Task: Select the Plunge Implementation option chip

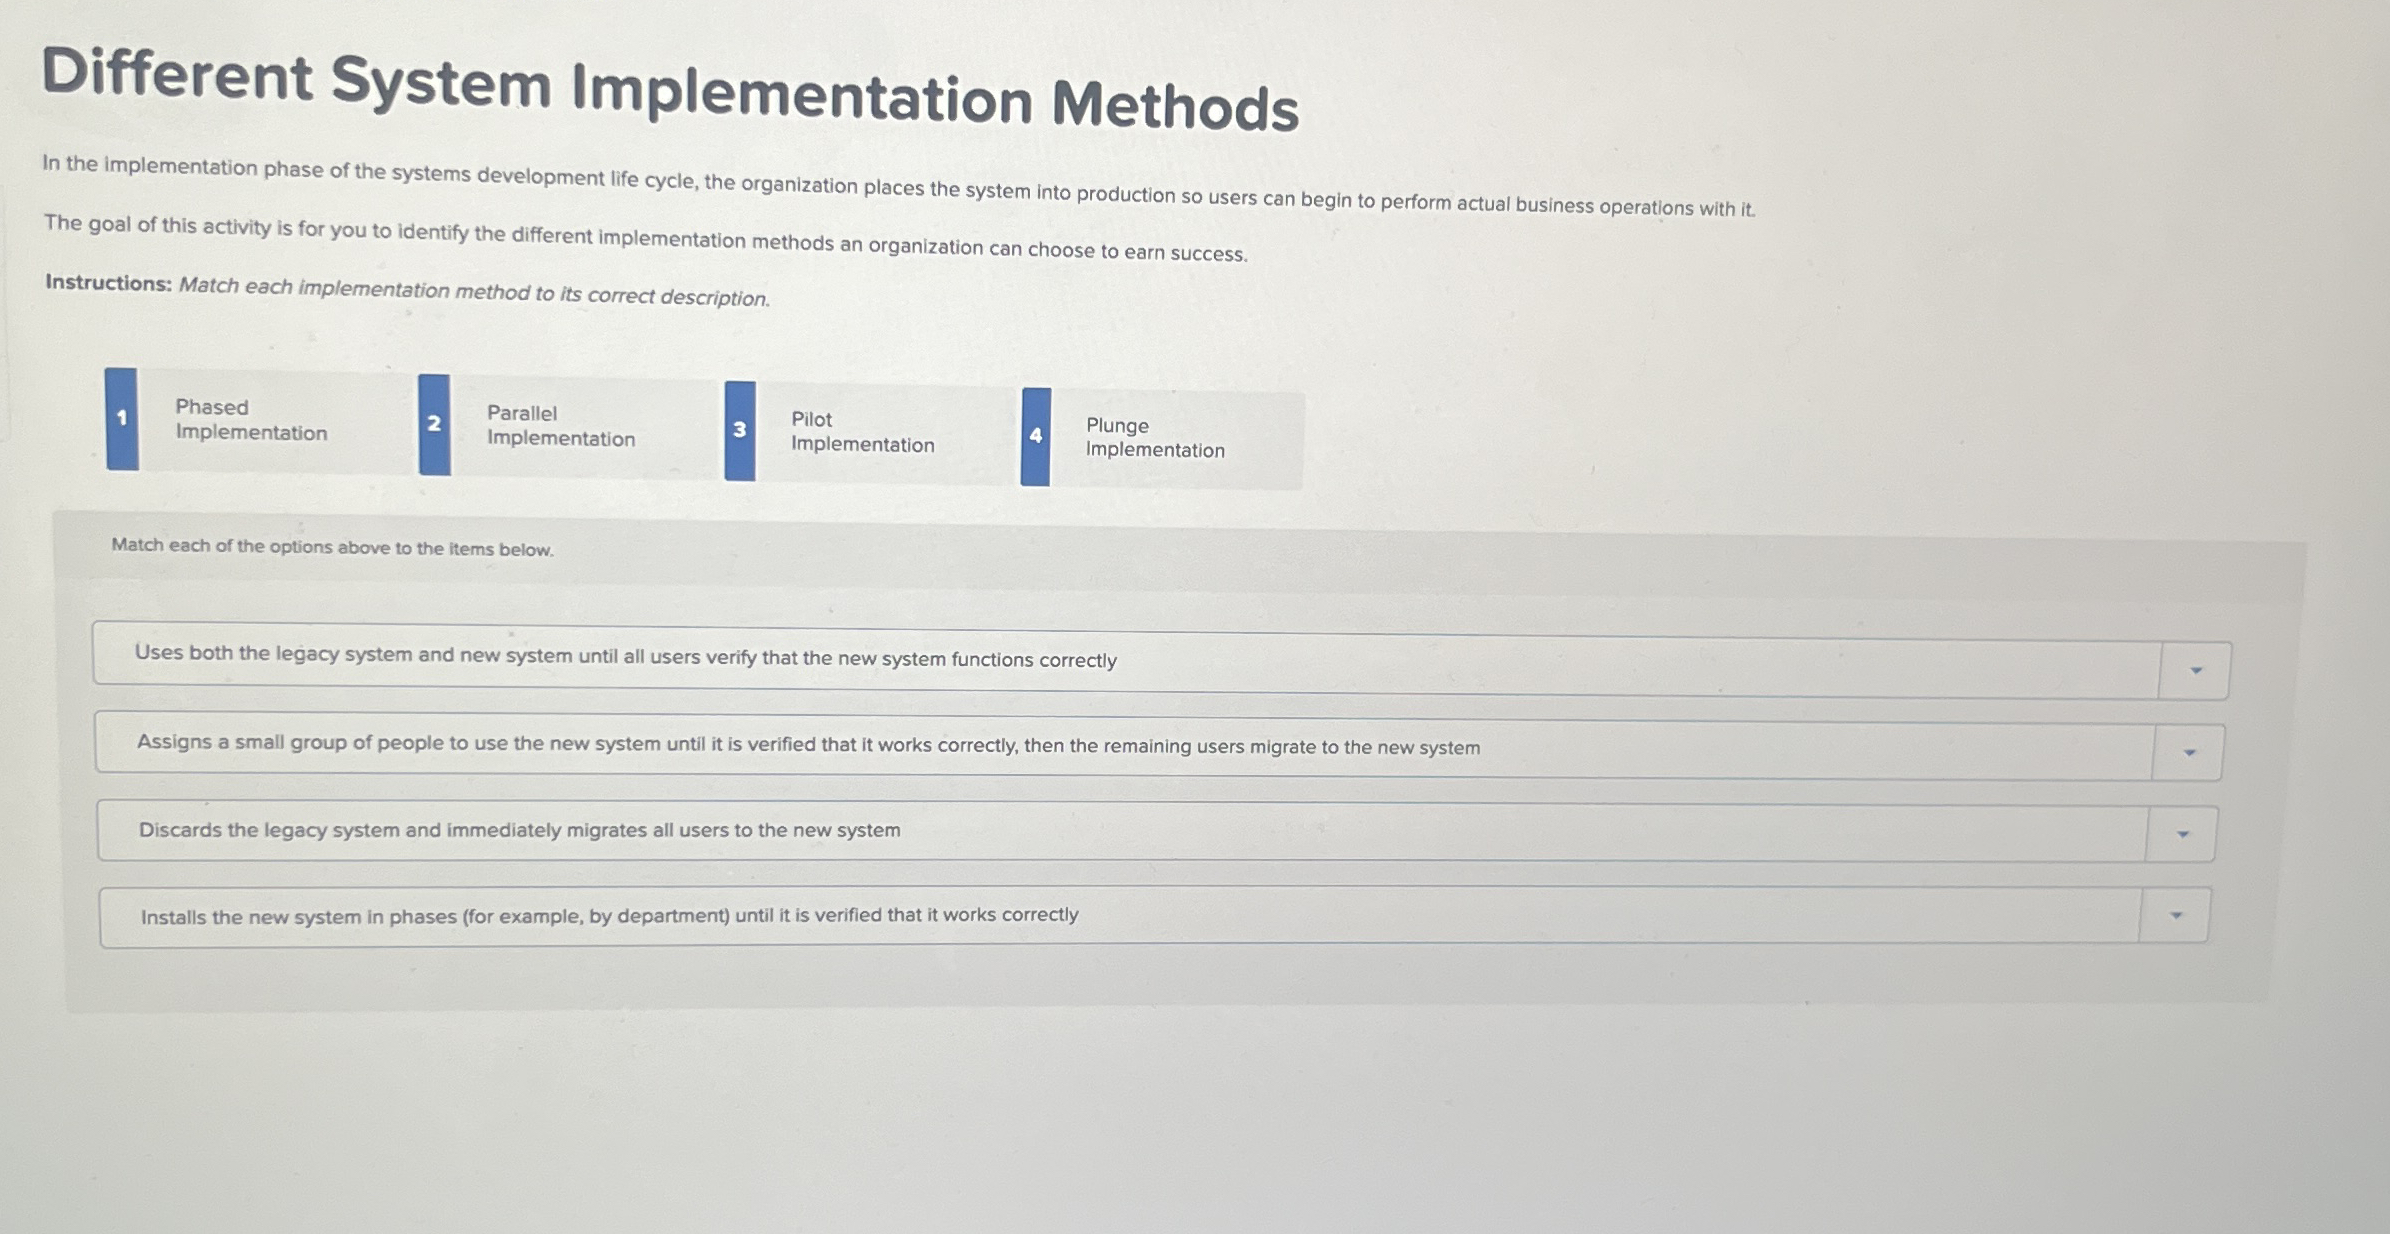Action: click(x=1155, y=438)
